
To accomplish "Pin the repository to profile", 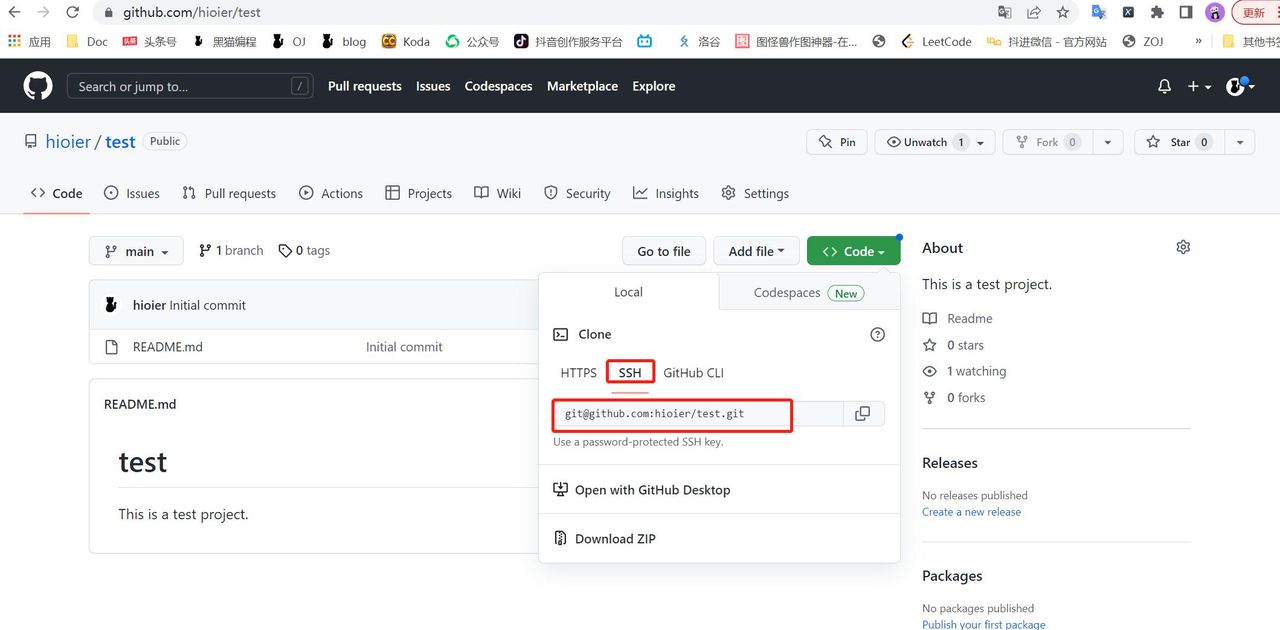I will tap(837, 142).
